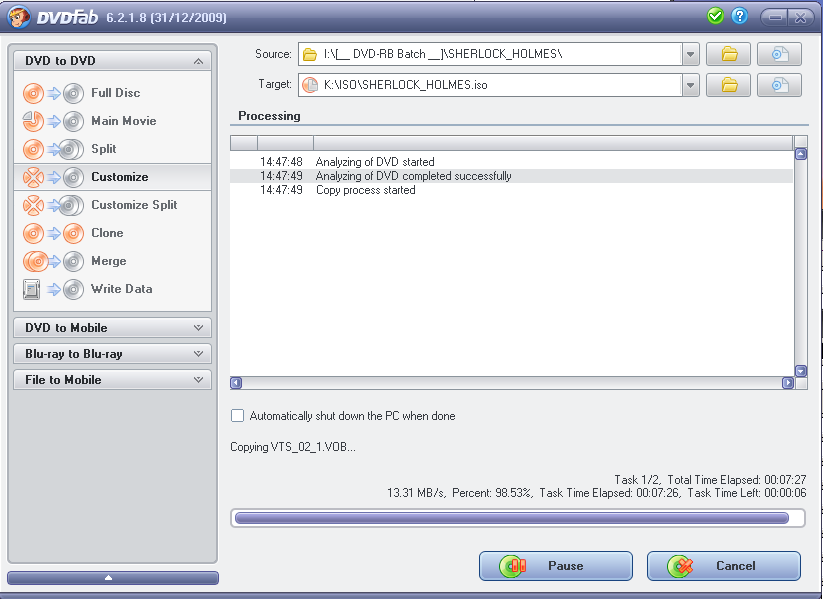Click the narrow first log column header

(244, 143)
